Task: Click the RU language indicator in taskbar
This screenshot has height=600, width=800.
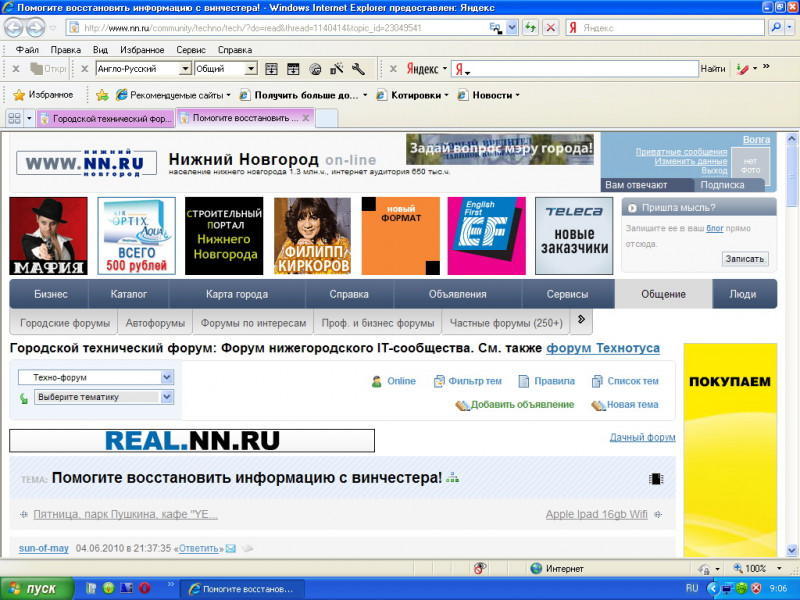Action: tap(692, 588)
